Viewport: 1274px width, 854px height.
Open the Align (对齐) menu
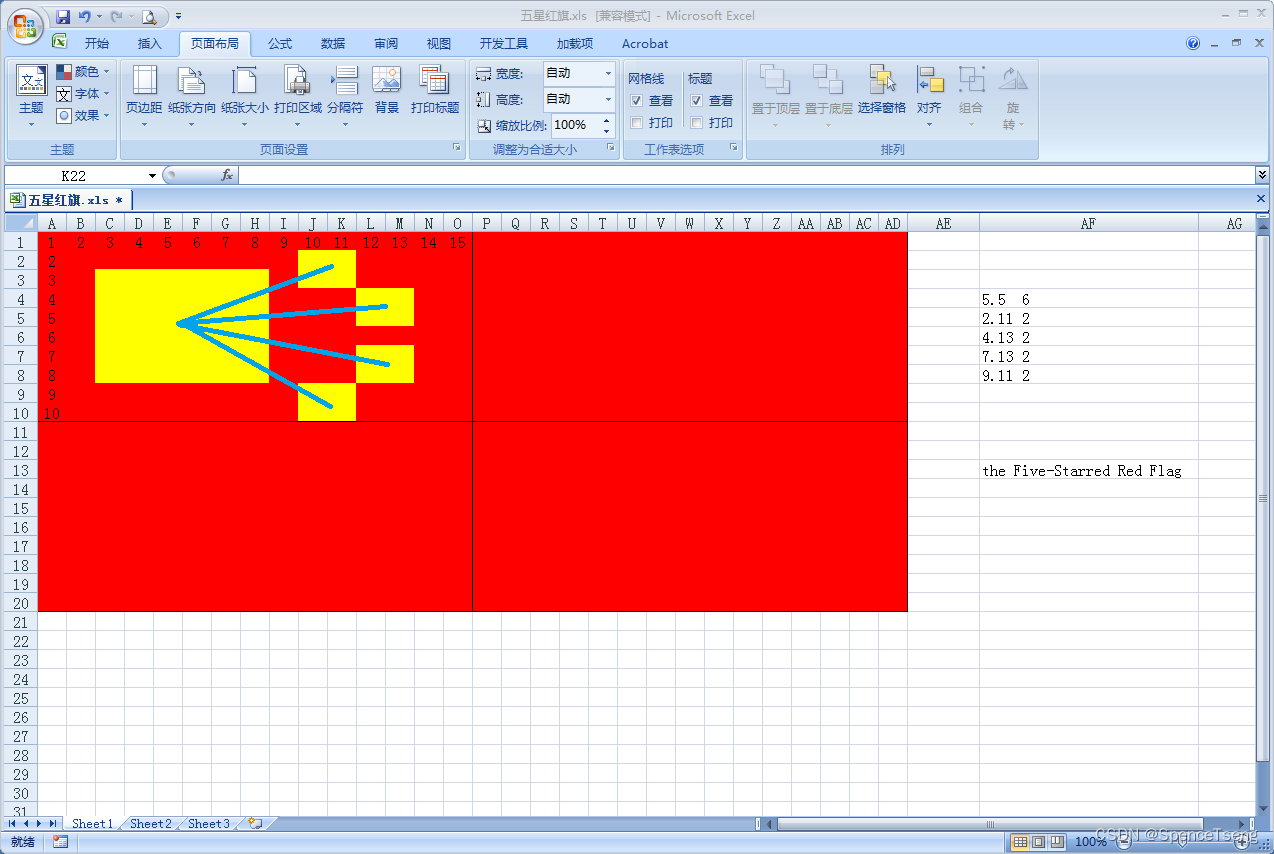[929, 97]
